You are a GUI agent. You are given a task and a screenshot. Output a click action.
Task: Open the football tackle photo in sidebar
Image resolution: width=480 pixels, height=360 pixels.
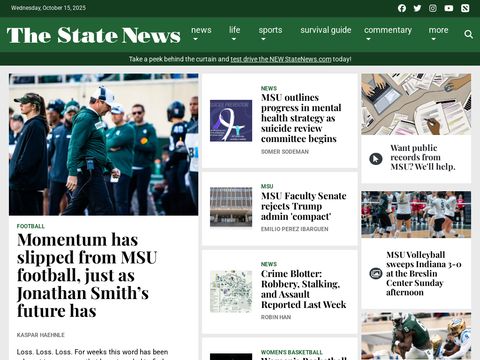click(416, 336)
